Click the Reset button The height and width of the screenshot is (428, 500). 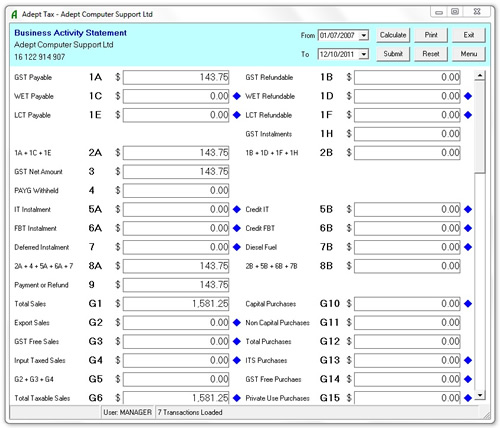431,54
